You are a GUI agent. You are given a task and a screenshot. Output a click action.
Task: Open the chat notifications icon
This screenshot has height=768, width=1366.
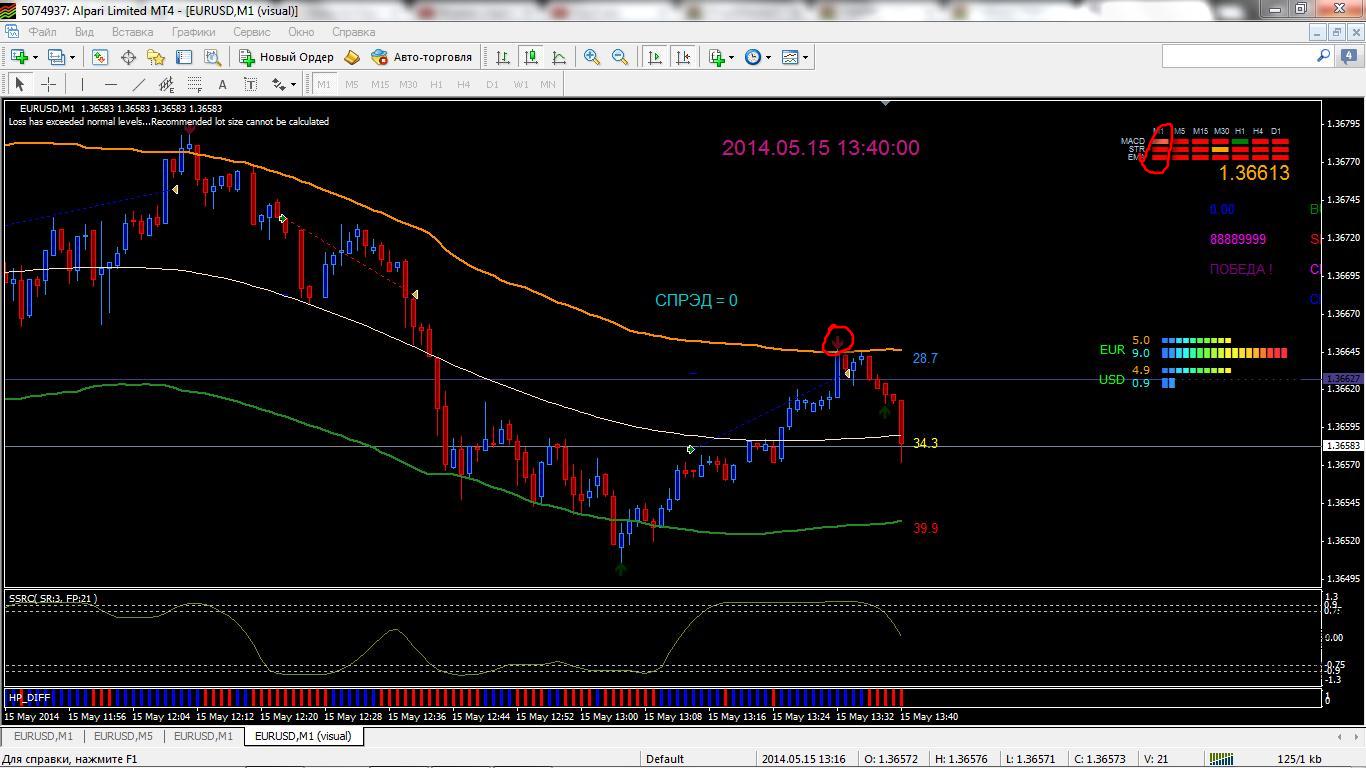(1347, 57)
